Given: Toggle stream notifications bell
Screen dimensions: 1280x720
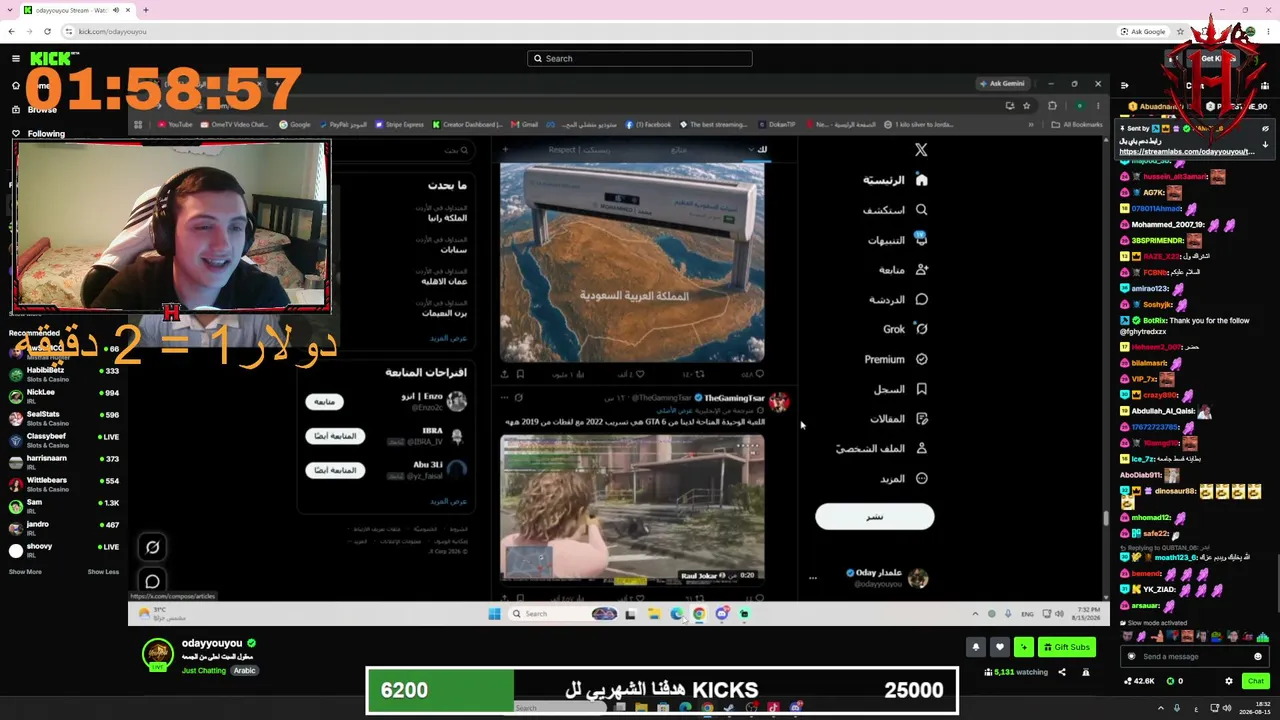Looking at the screenshot, I should click(x=976, y=647).
